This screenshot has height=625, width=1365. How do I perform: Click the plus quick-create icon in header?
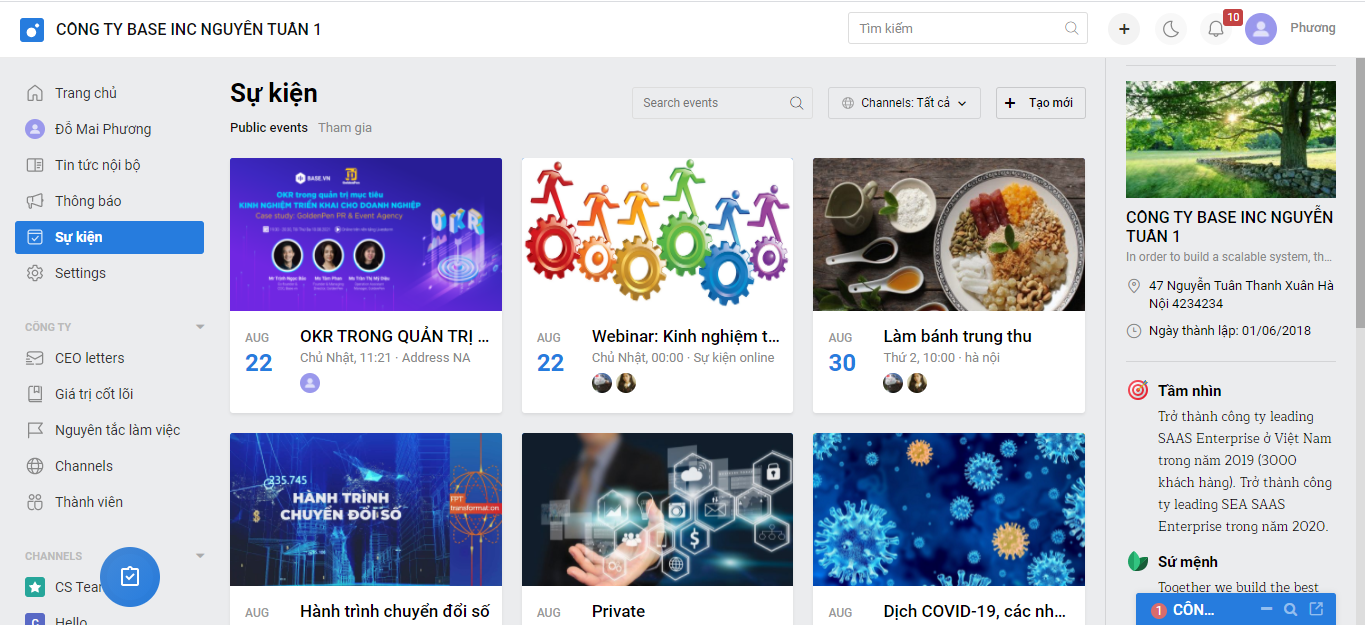tap(1124, 29)
